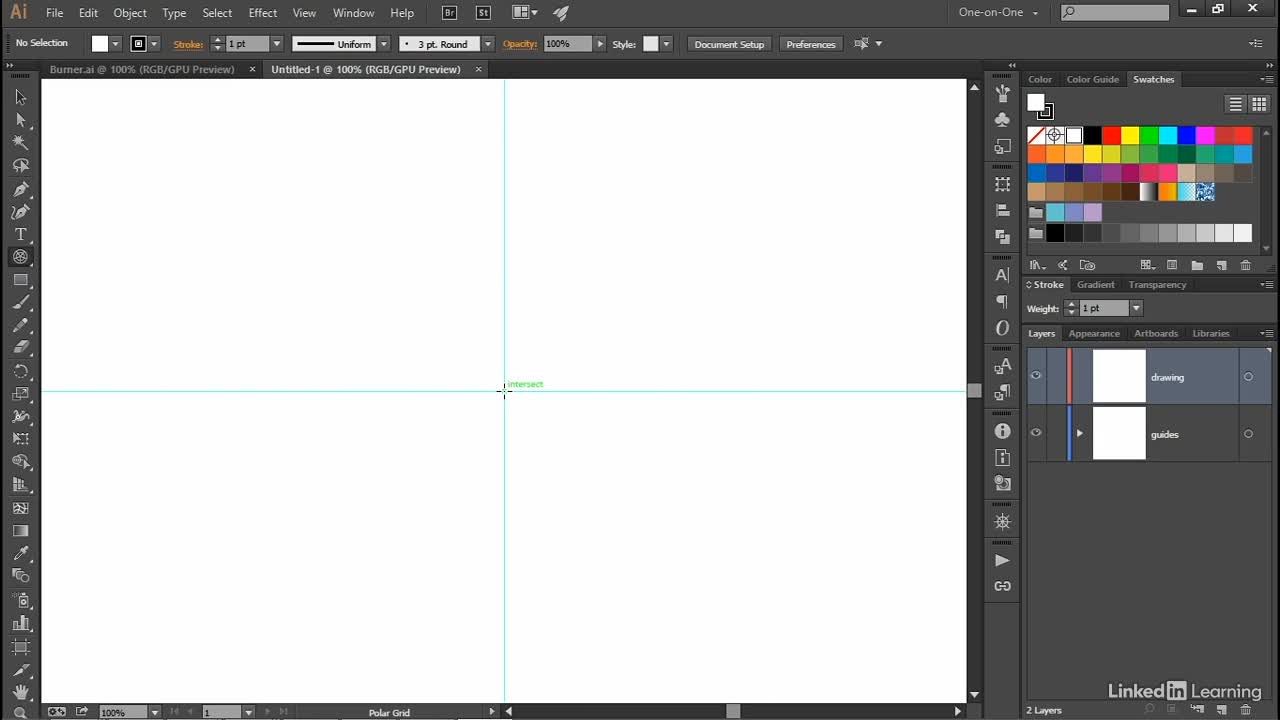This screenshot has width=1280, height=720.
Task: Switch swatches to list view
Action: pos(1236,104)
